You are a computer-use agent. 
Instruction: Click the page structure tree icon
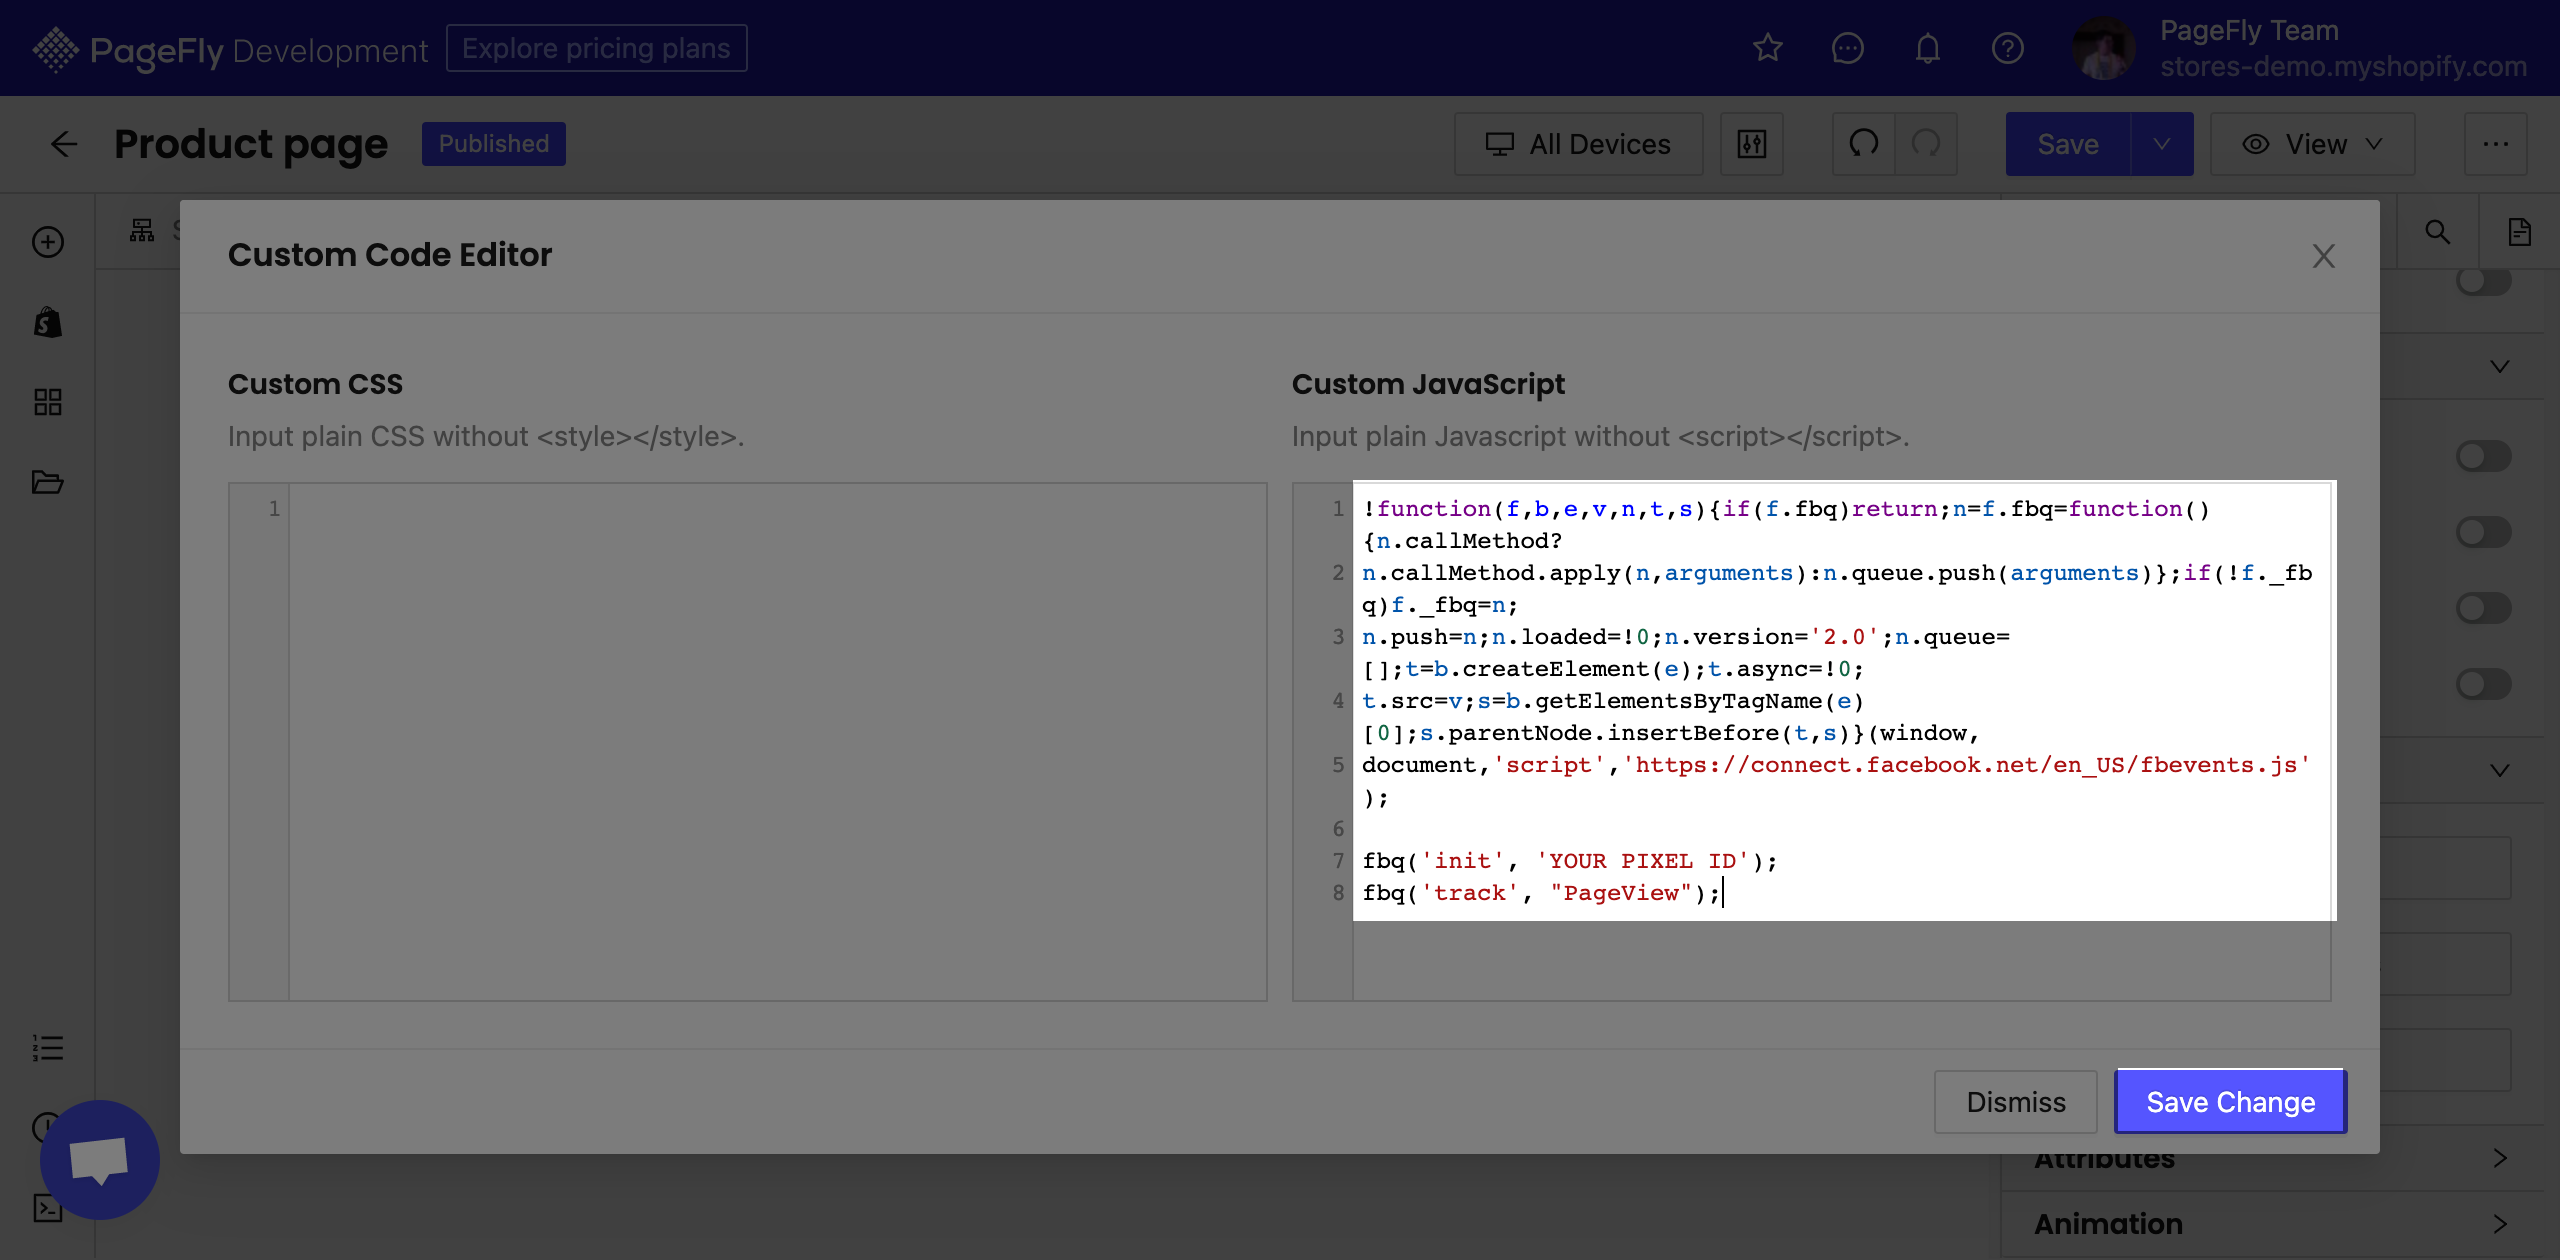click(142, 231)
